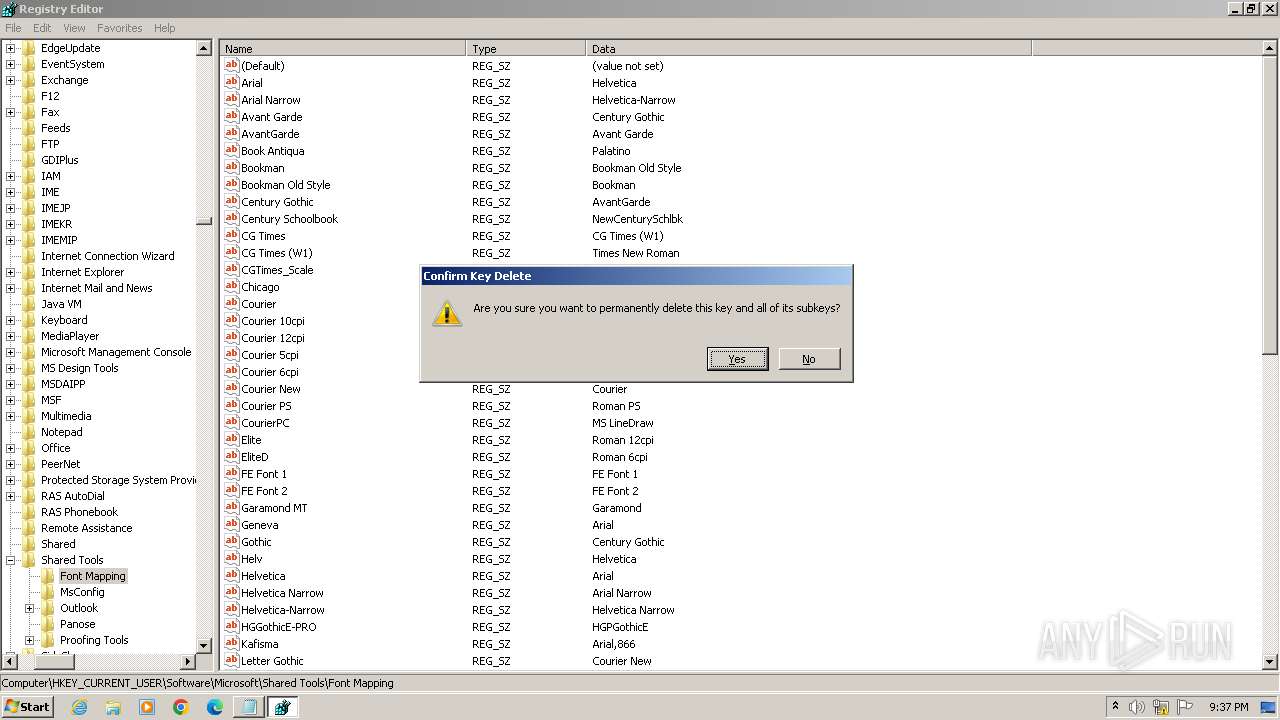Click the Century Gothic value icon
Viewport: 1280px width, 720px height.
231,202
